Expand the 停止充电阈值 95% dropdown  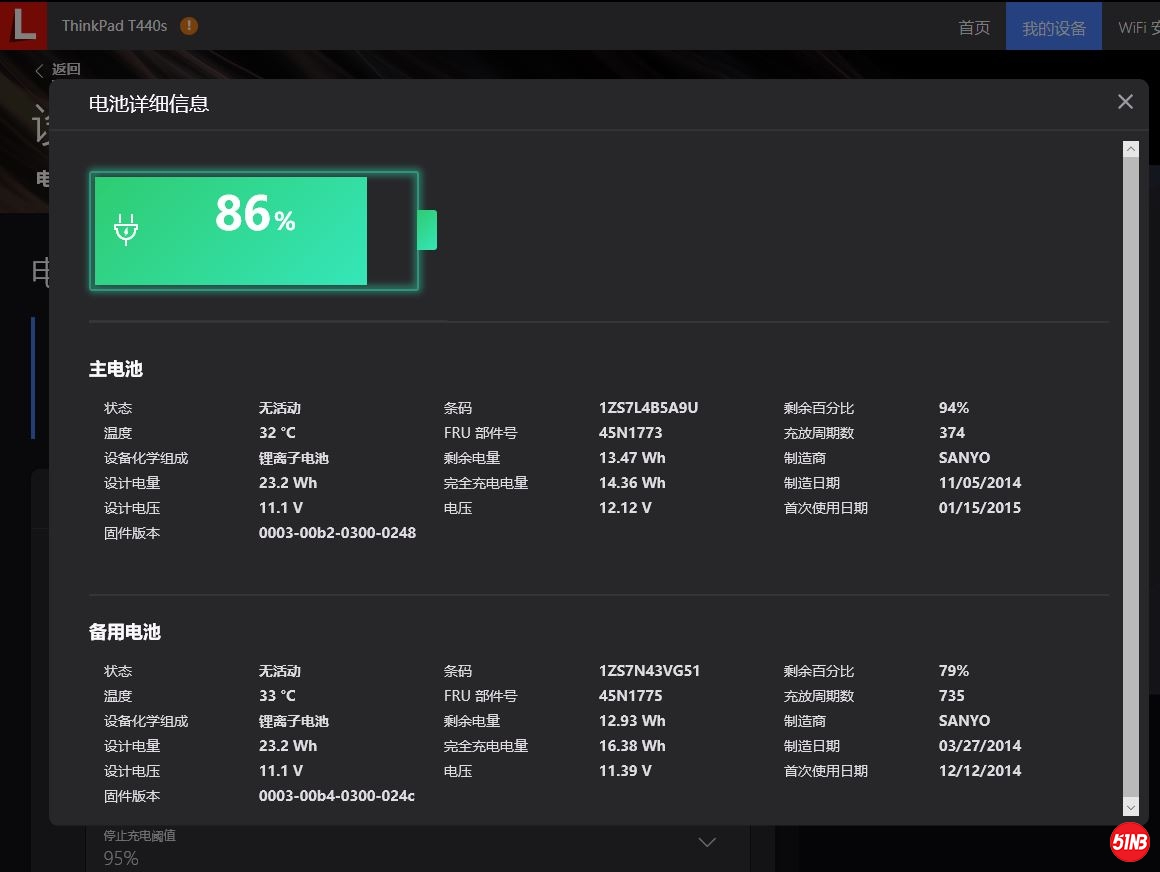pyautogui.click(x=706, y=843)
